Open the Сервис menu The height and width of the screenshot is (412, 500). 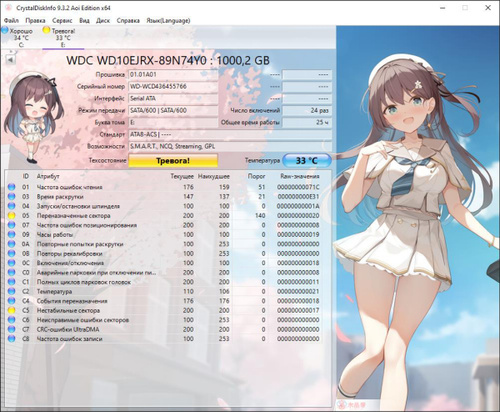[62, 20]
